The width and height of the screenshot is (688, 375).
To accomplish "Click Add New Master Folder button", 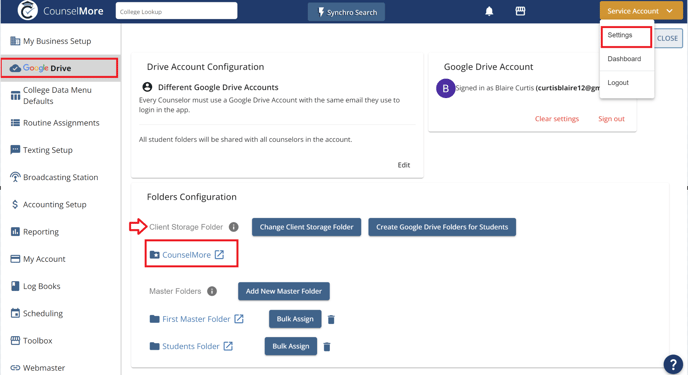I will [284, 291].
